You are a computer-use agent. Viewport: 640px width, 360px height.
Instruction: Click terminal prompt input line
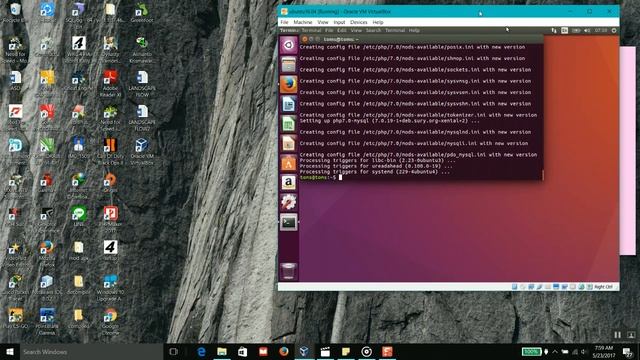point(420,177)
